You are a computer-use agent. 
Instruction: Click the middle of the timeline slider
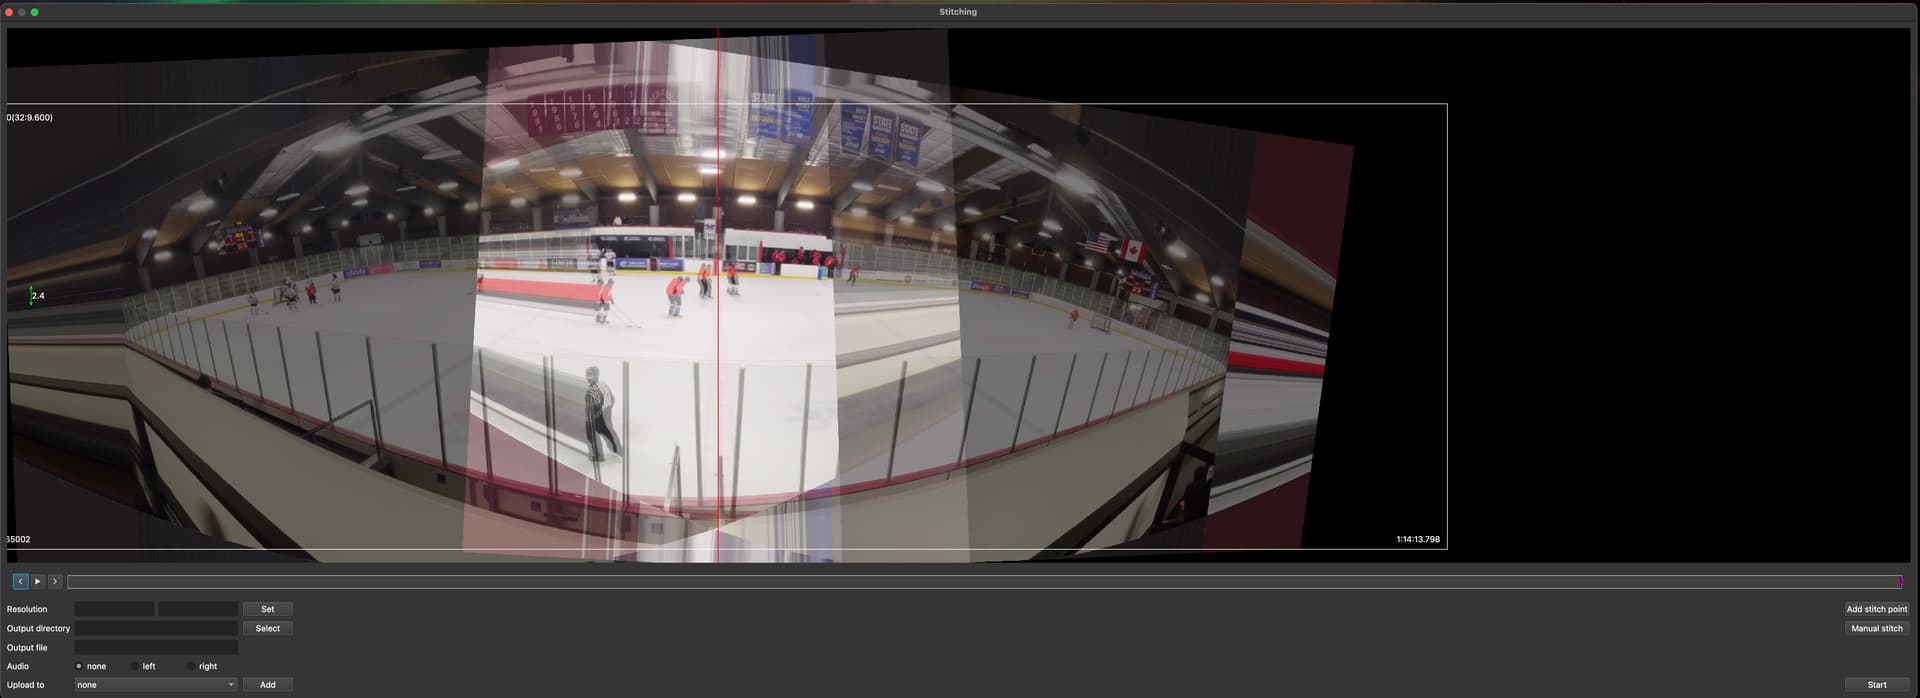[x=984, y=582]
